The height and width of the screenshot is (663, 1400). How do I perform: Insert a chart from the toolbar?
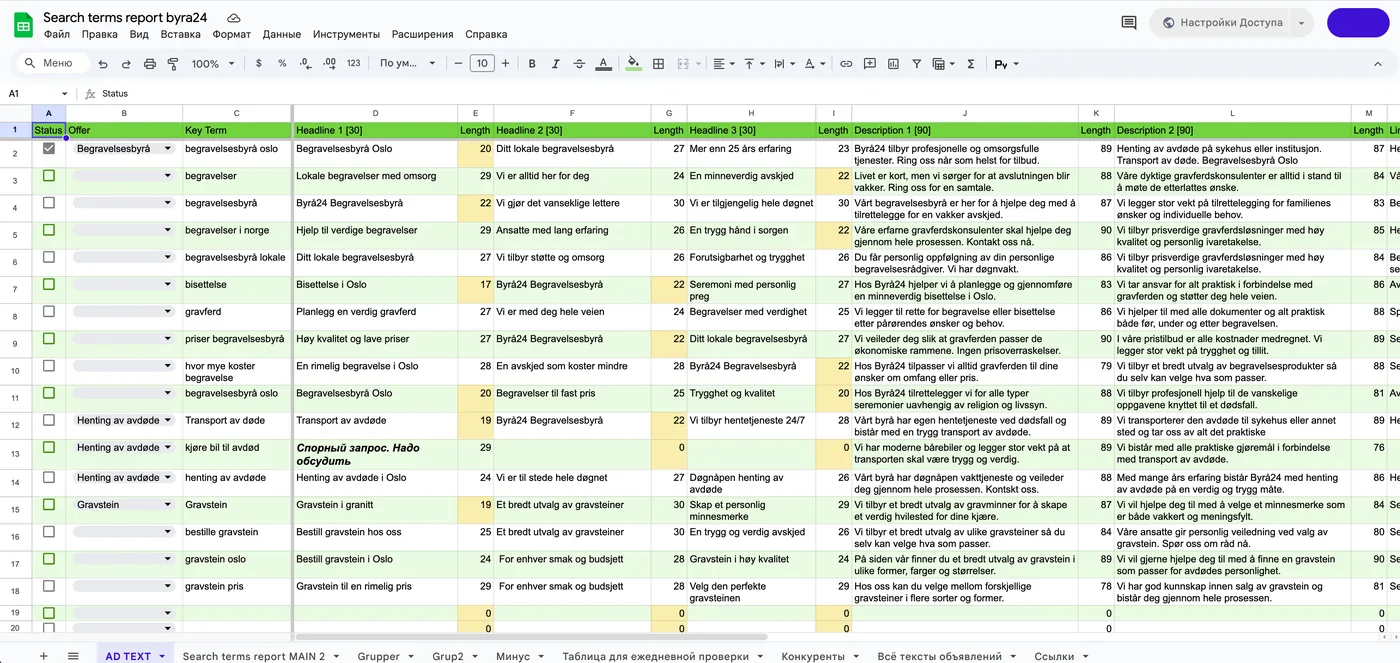pyautogui.click(x=893, y=64)
